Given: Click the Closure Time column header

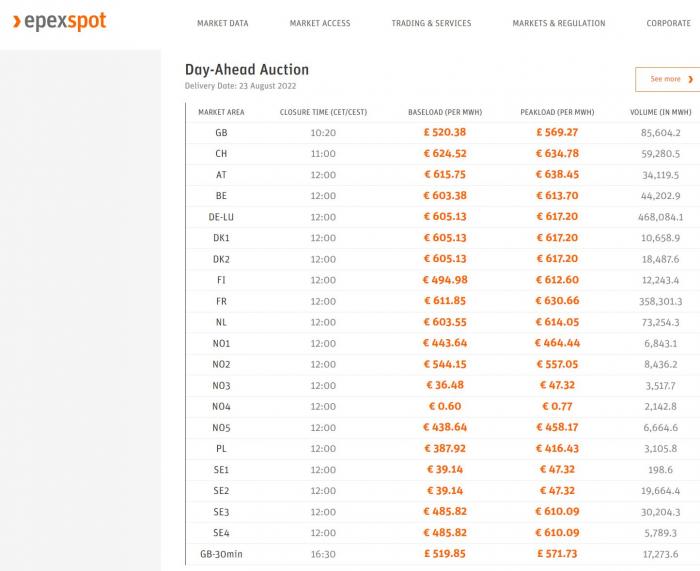Looking at the screenshot, I should (x=323, y=113).
